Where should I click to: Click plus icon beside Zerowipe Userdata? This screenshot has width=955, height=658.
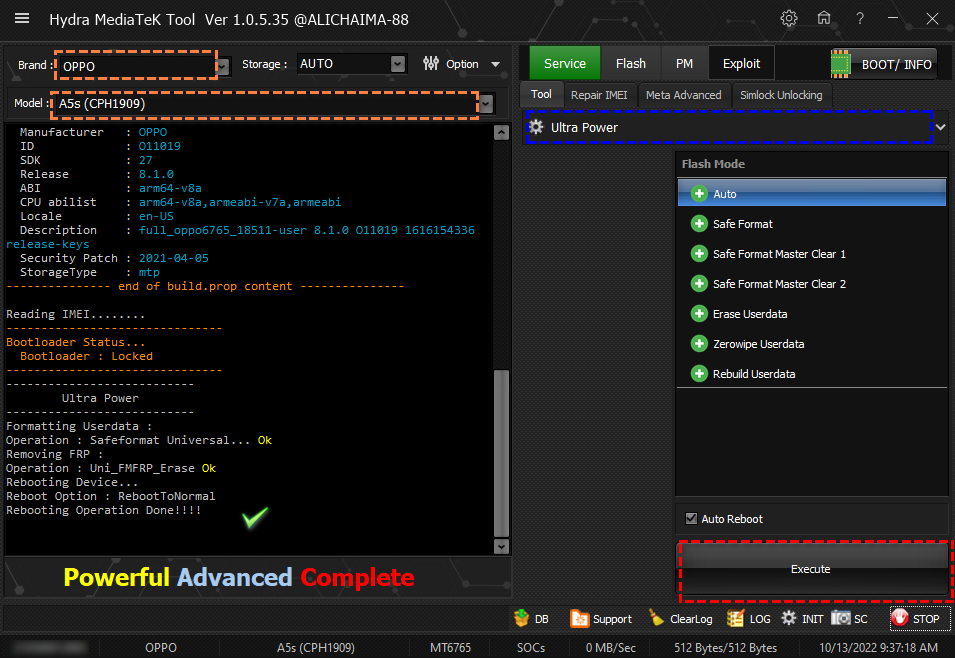[699, 344]
